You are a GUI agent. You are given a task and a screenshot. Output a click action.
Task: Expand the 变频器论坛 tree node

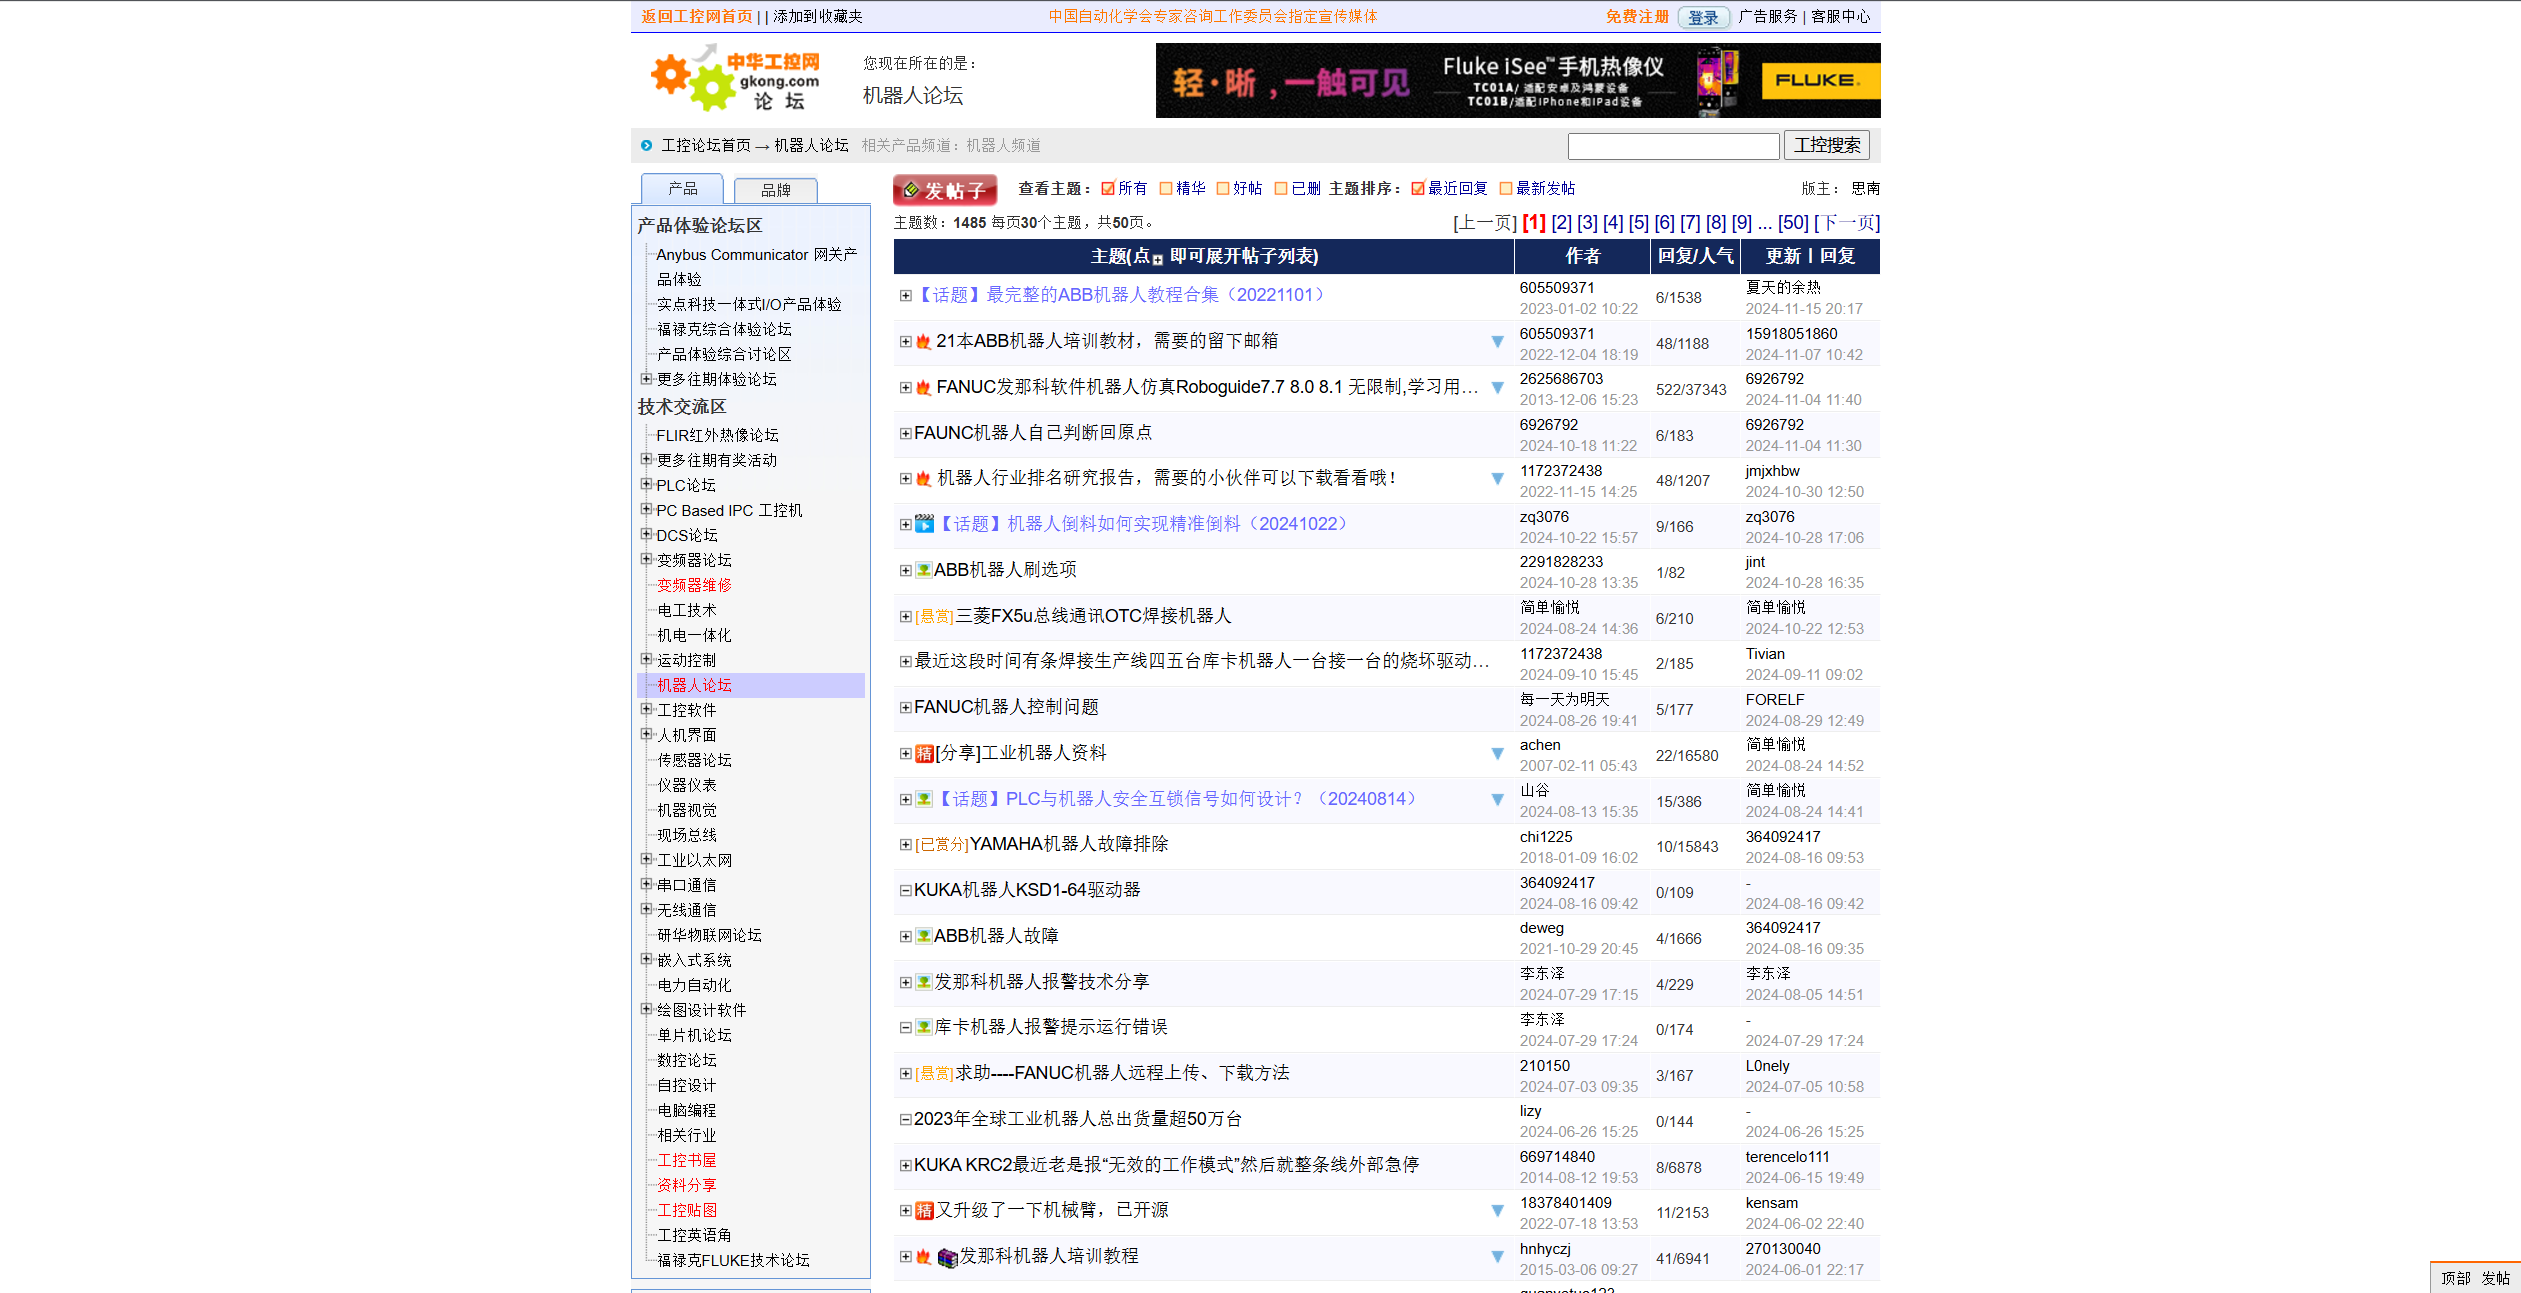pyautogui.click(x=646, y=559)
